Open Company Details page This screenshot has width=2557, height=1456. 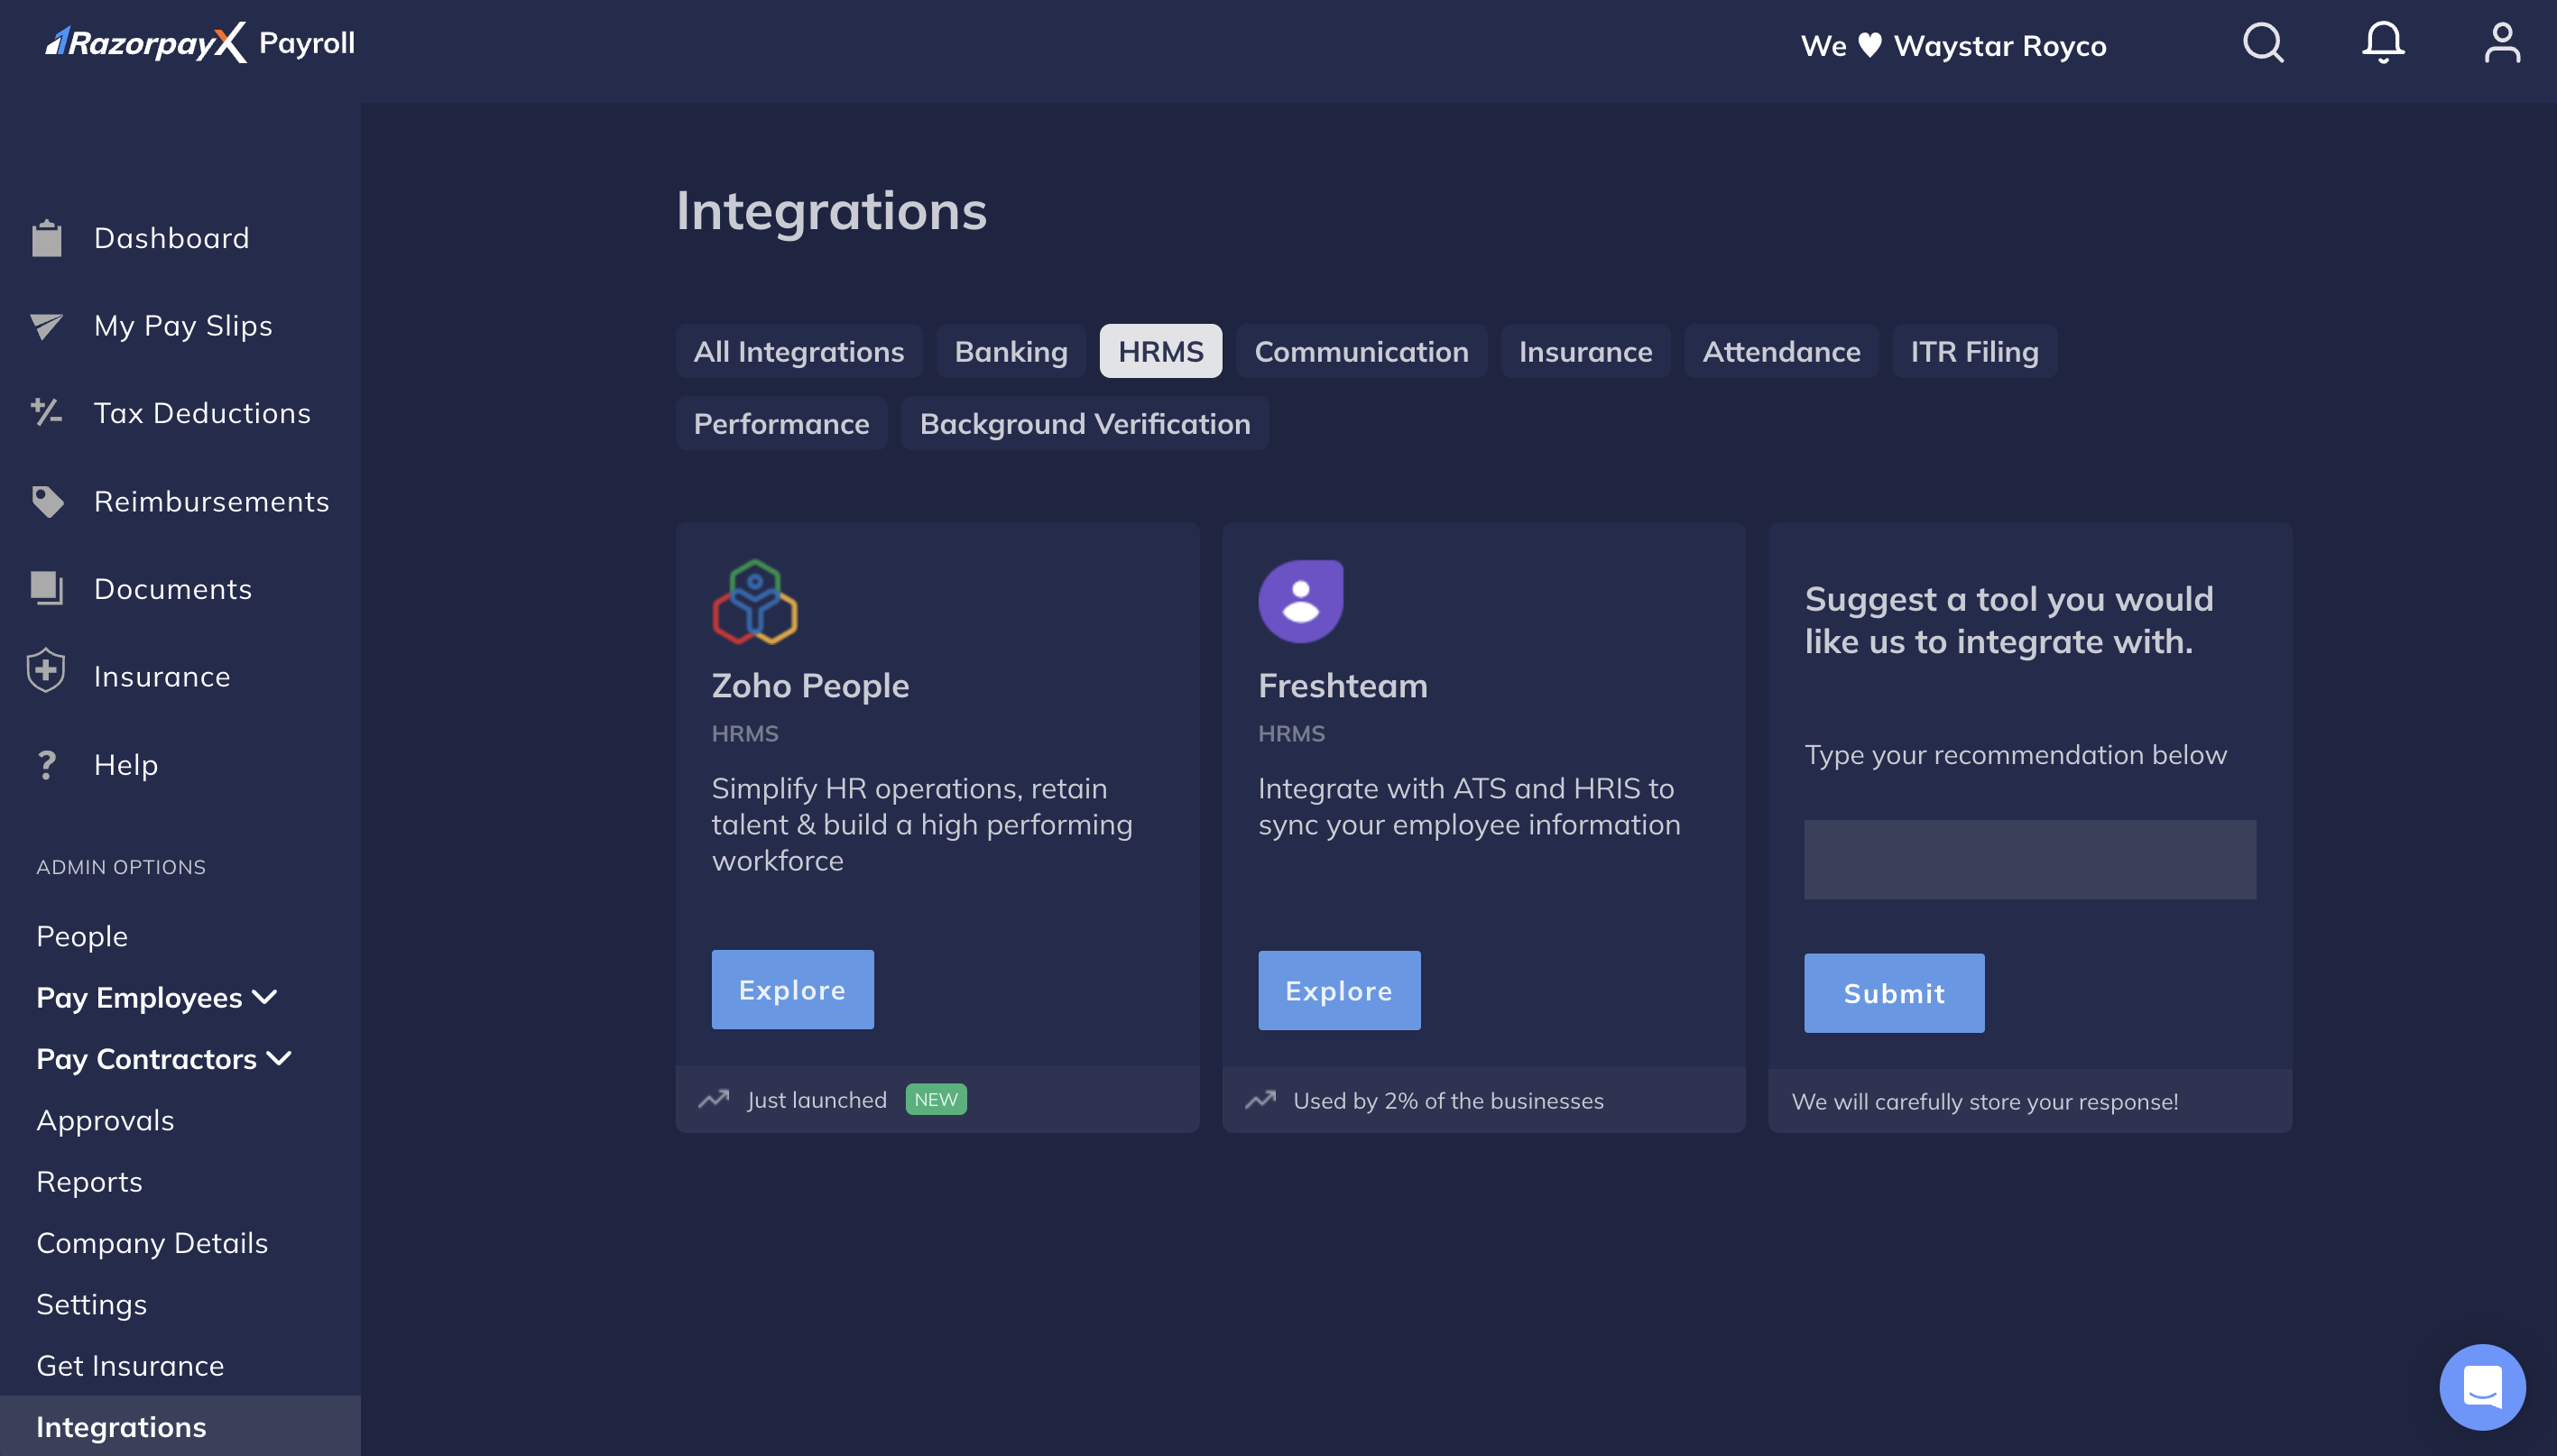tap(152, 1243)
